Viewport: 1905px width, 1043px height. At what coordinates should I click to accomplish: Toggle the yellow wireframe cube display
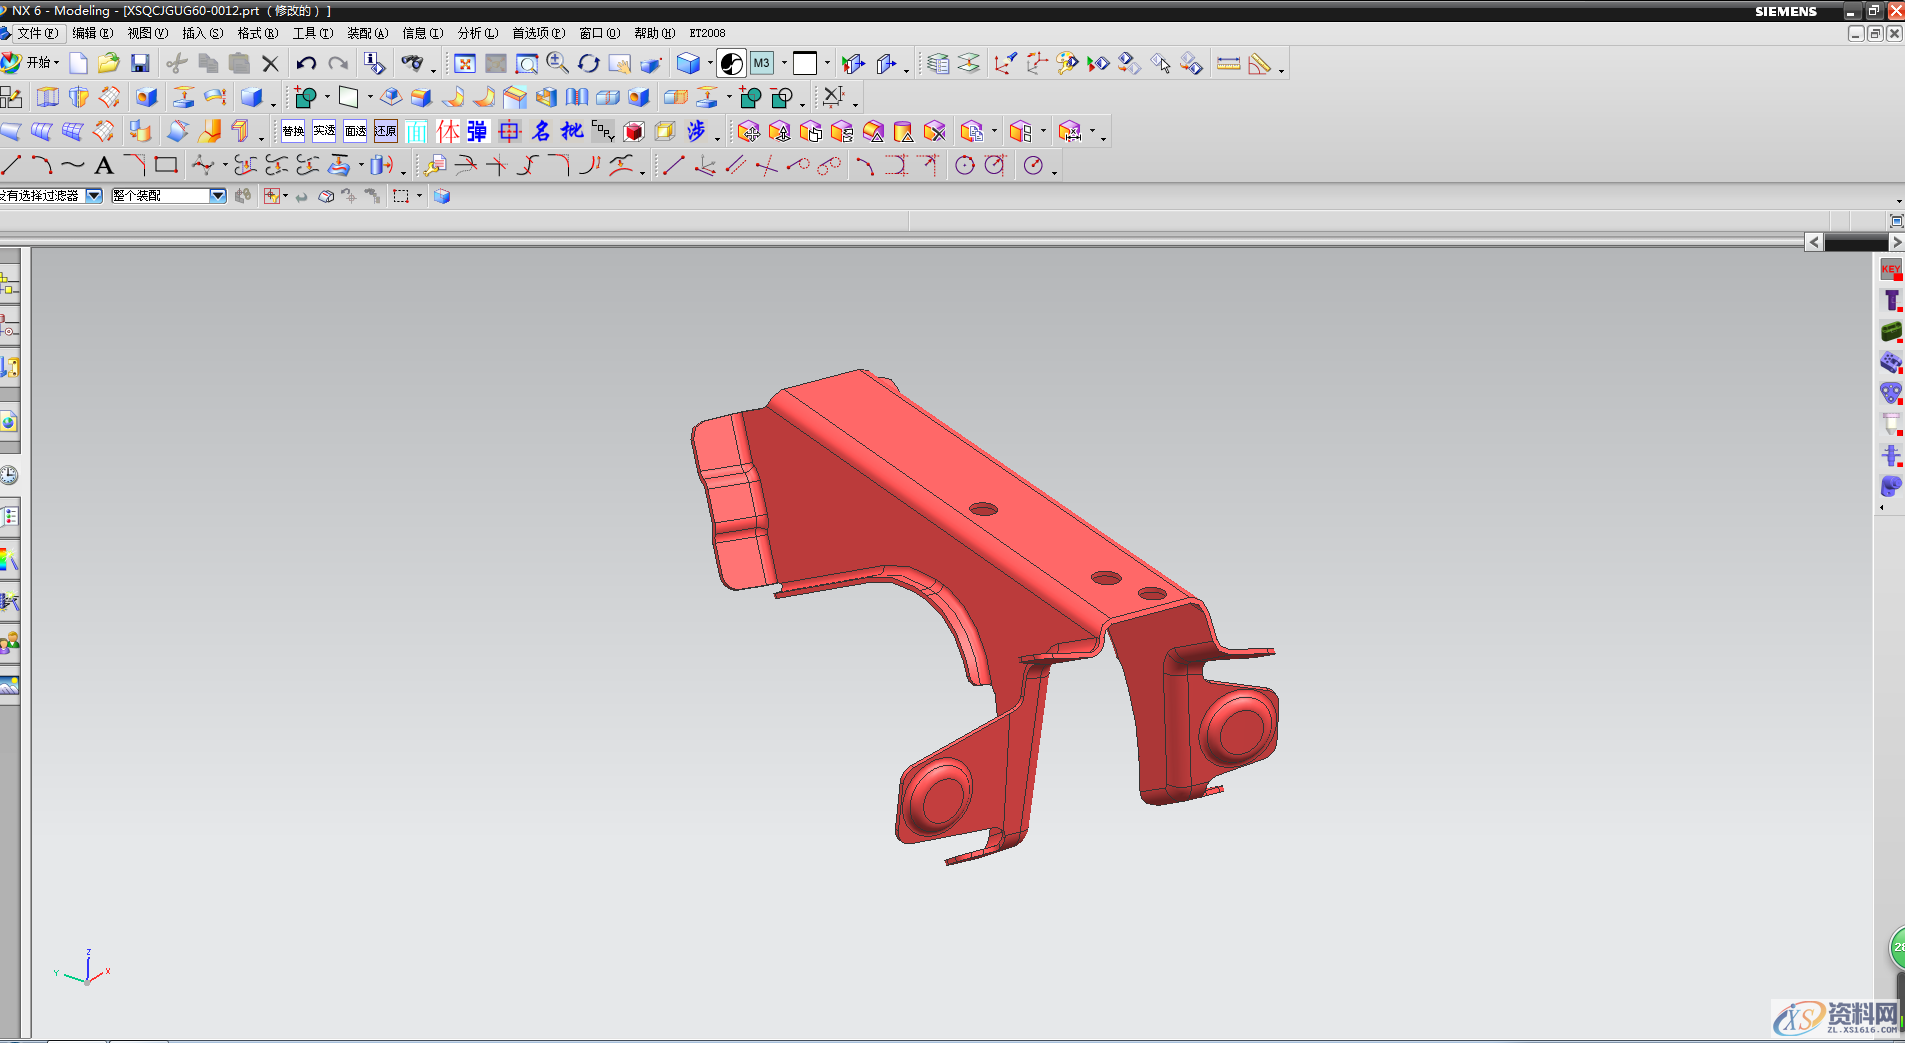[665, 131]
